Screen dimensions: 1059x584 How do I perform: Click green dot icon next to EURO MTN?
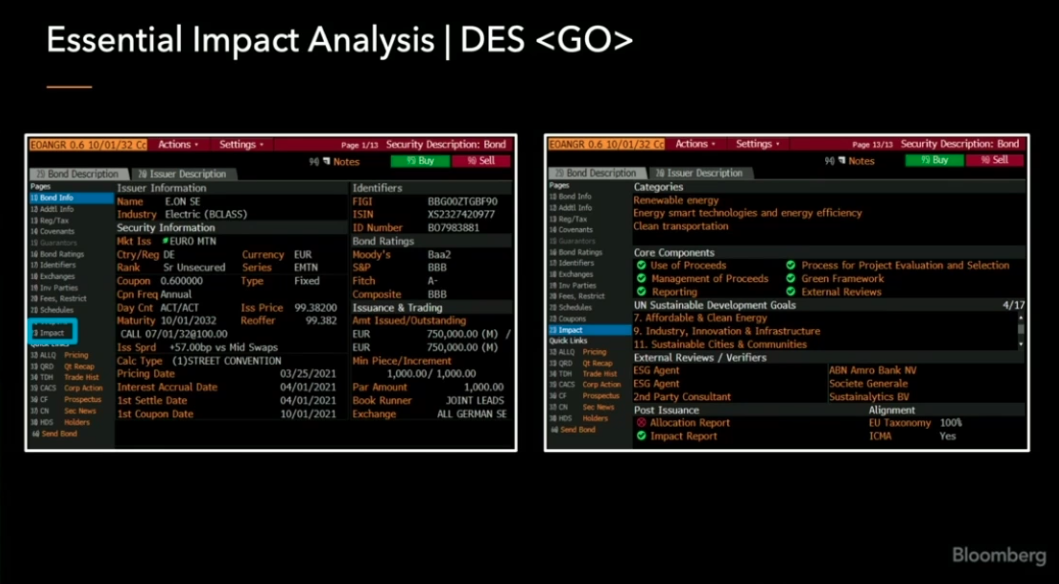[165, 241]
